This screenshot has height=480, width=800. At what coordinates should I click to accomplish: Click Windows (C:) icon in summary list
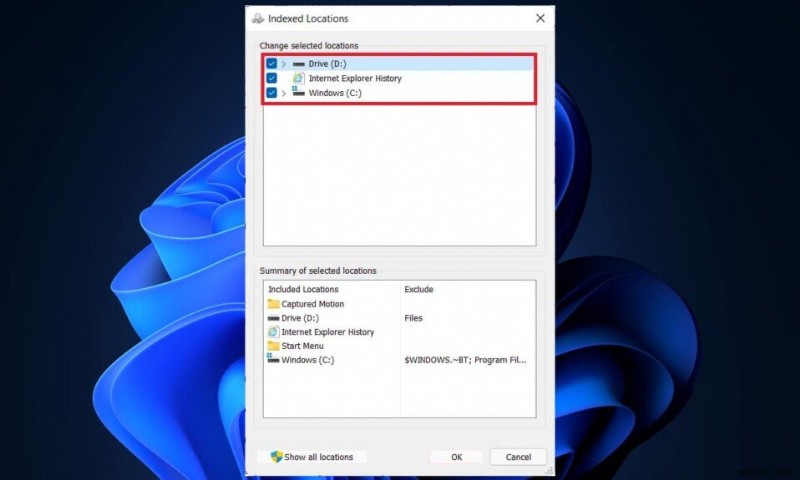[273, 359]
